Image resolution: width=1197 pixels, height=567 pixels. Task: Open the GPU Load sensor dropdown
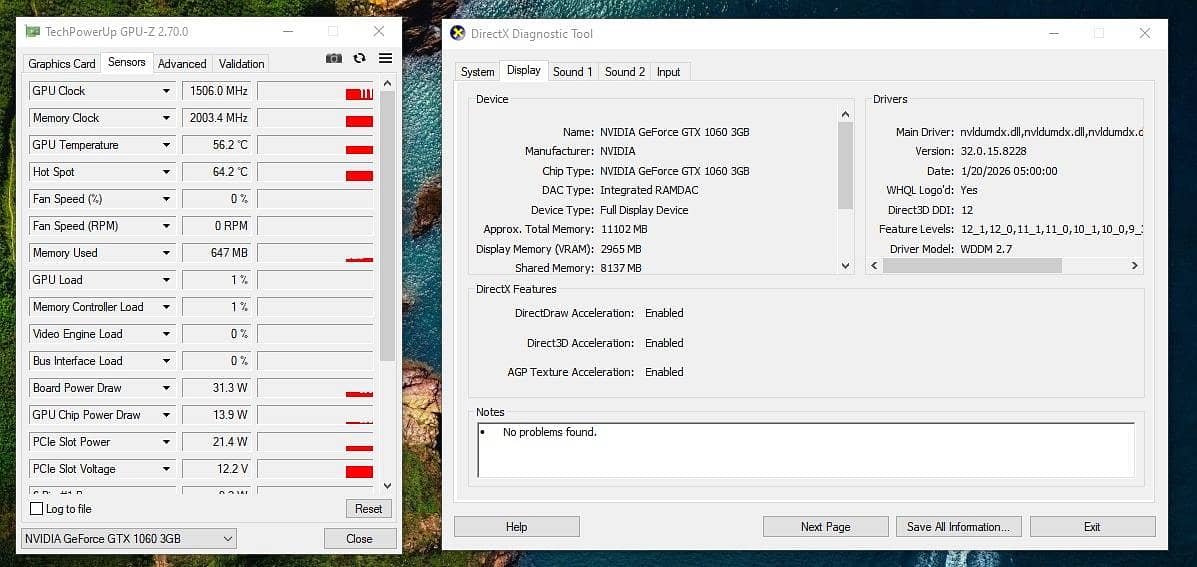coord(166,280)
